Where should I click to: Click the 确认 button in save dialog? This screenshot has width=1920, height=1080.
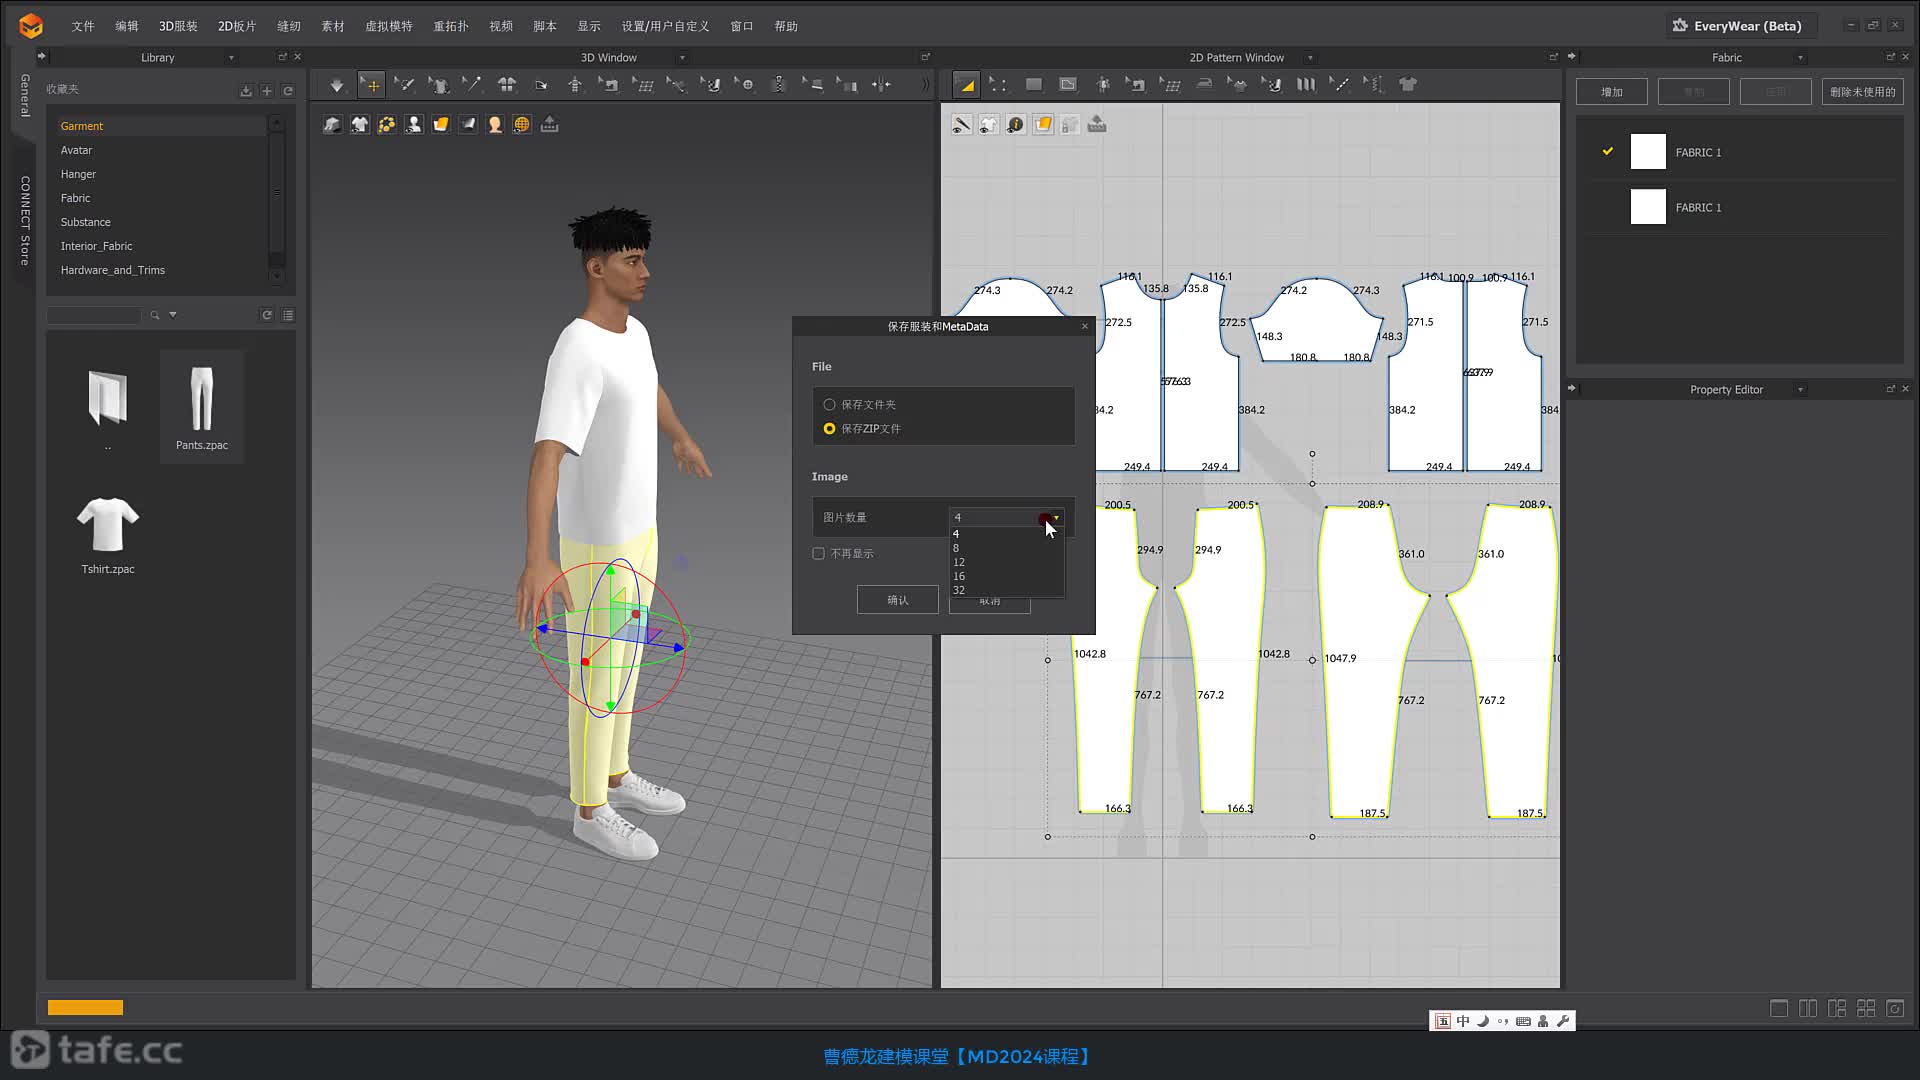point(898,600)
